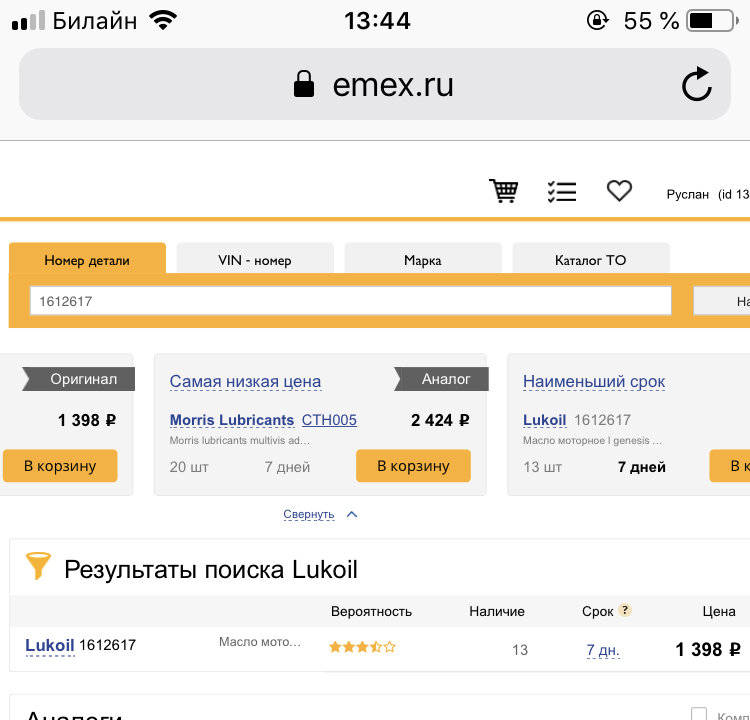Click the search results filter funnel icon
Screen dimensions: 750x720
coord(38,566)
